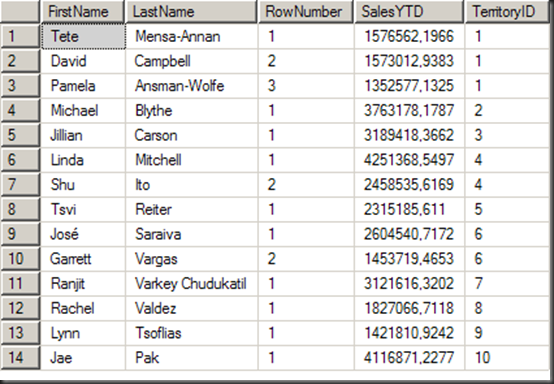Select row 14 via its row header

coord(20,358)
